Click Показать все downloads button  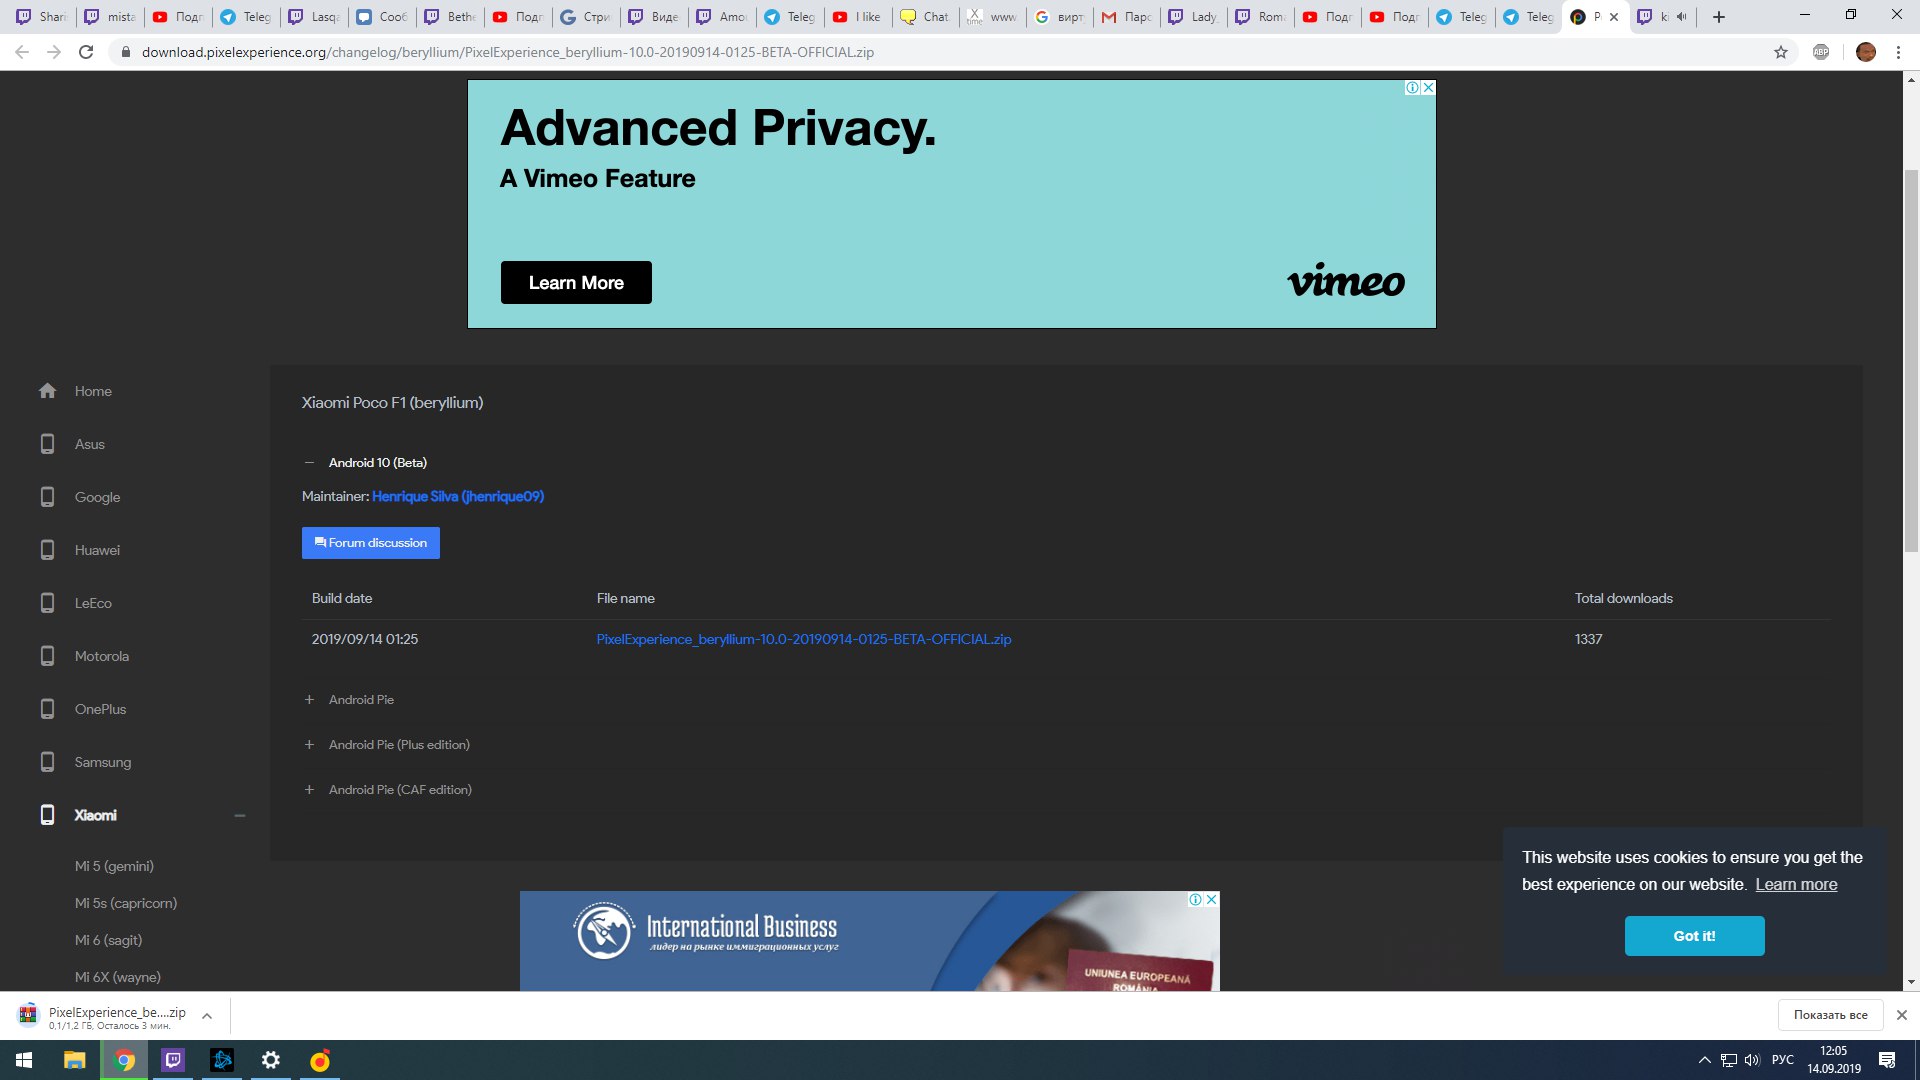(1830, 1015)
